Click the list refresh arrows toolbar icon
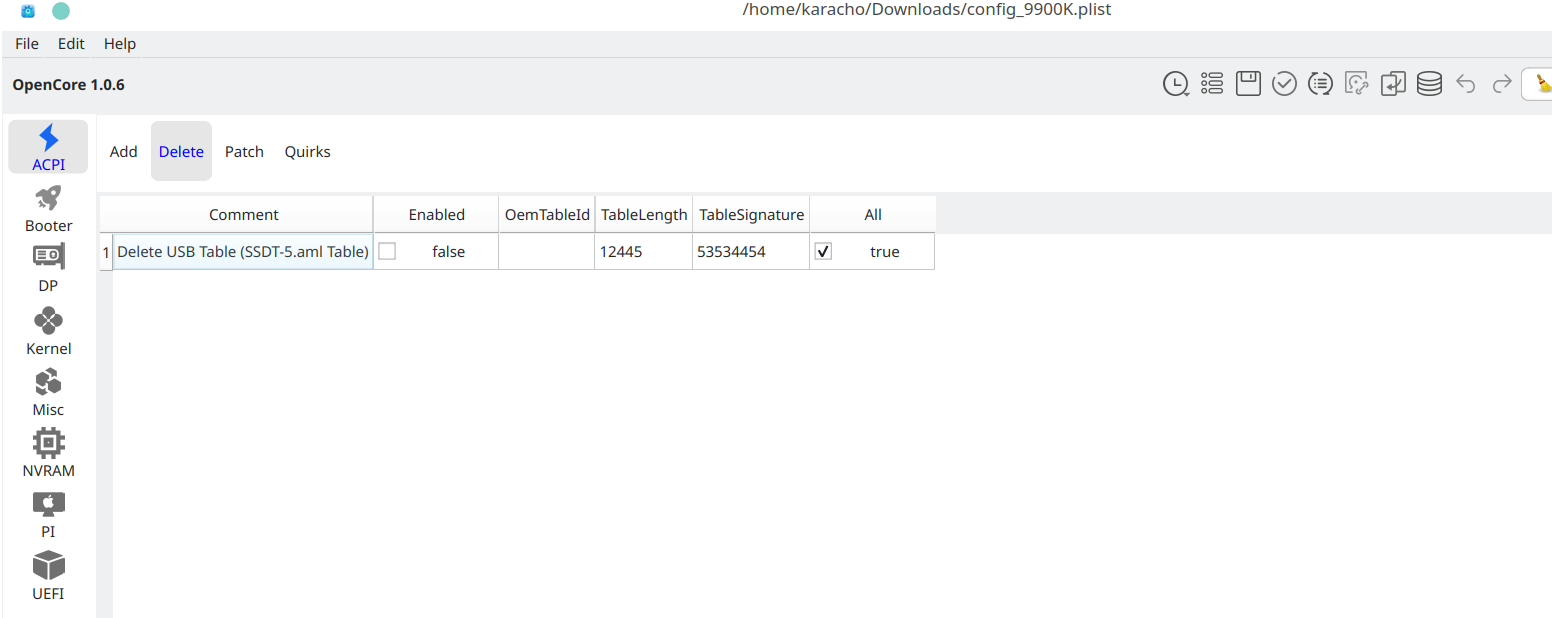 point(1321,84)
